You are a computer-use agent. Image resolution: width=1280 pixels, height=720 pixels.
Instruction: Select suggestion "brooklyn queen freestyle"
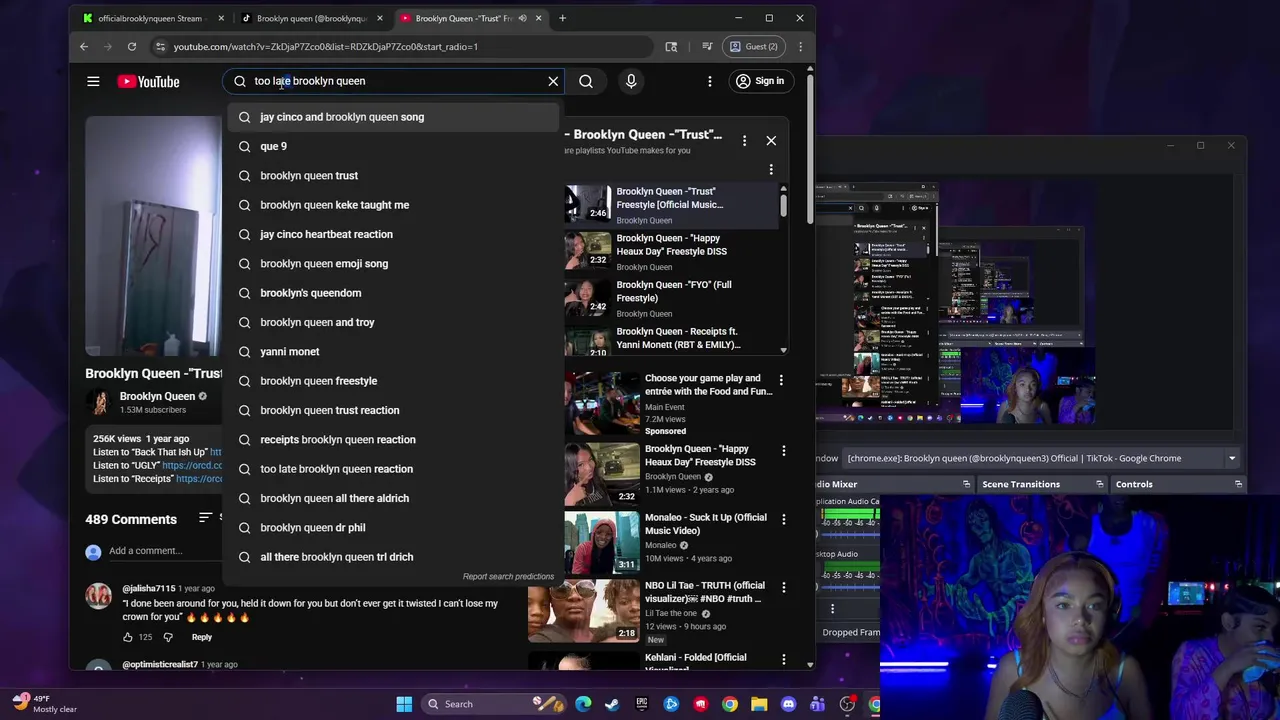point(392,381)
